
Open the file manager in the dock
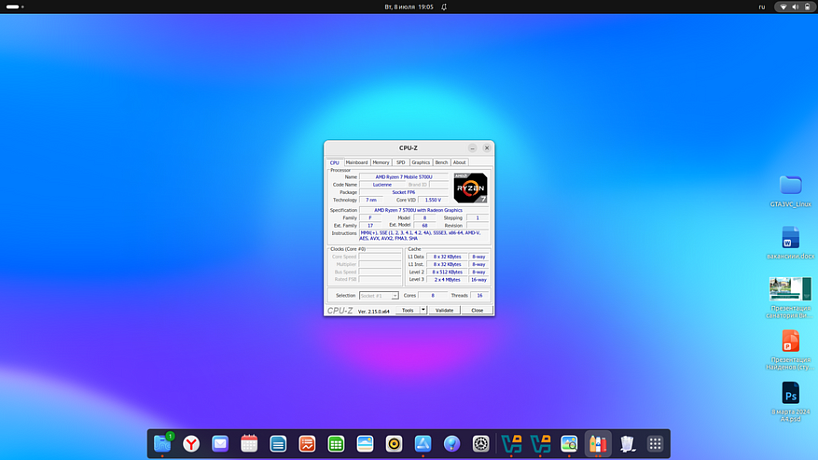[162, 444]
